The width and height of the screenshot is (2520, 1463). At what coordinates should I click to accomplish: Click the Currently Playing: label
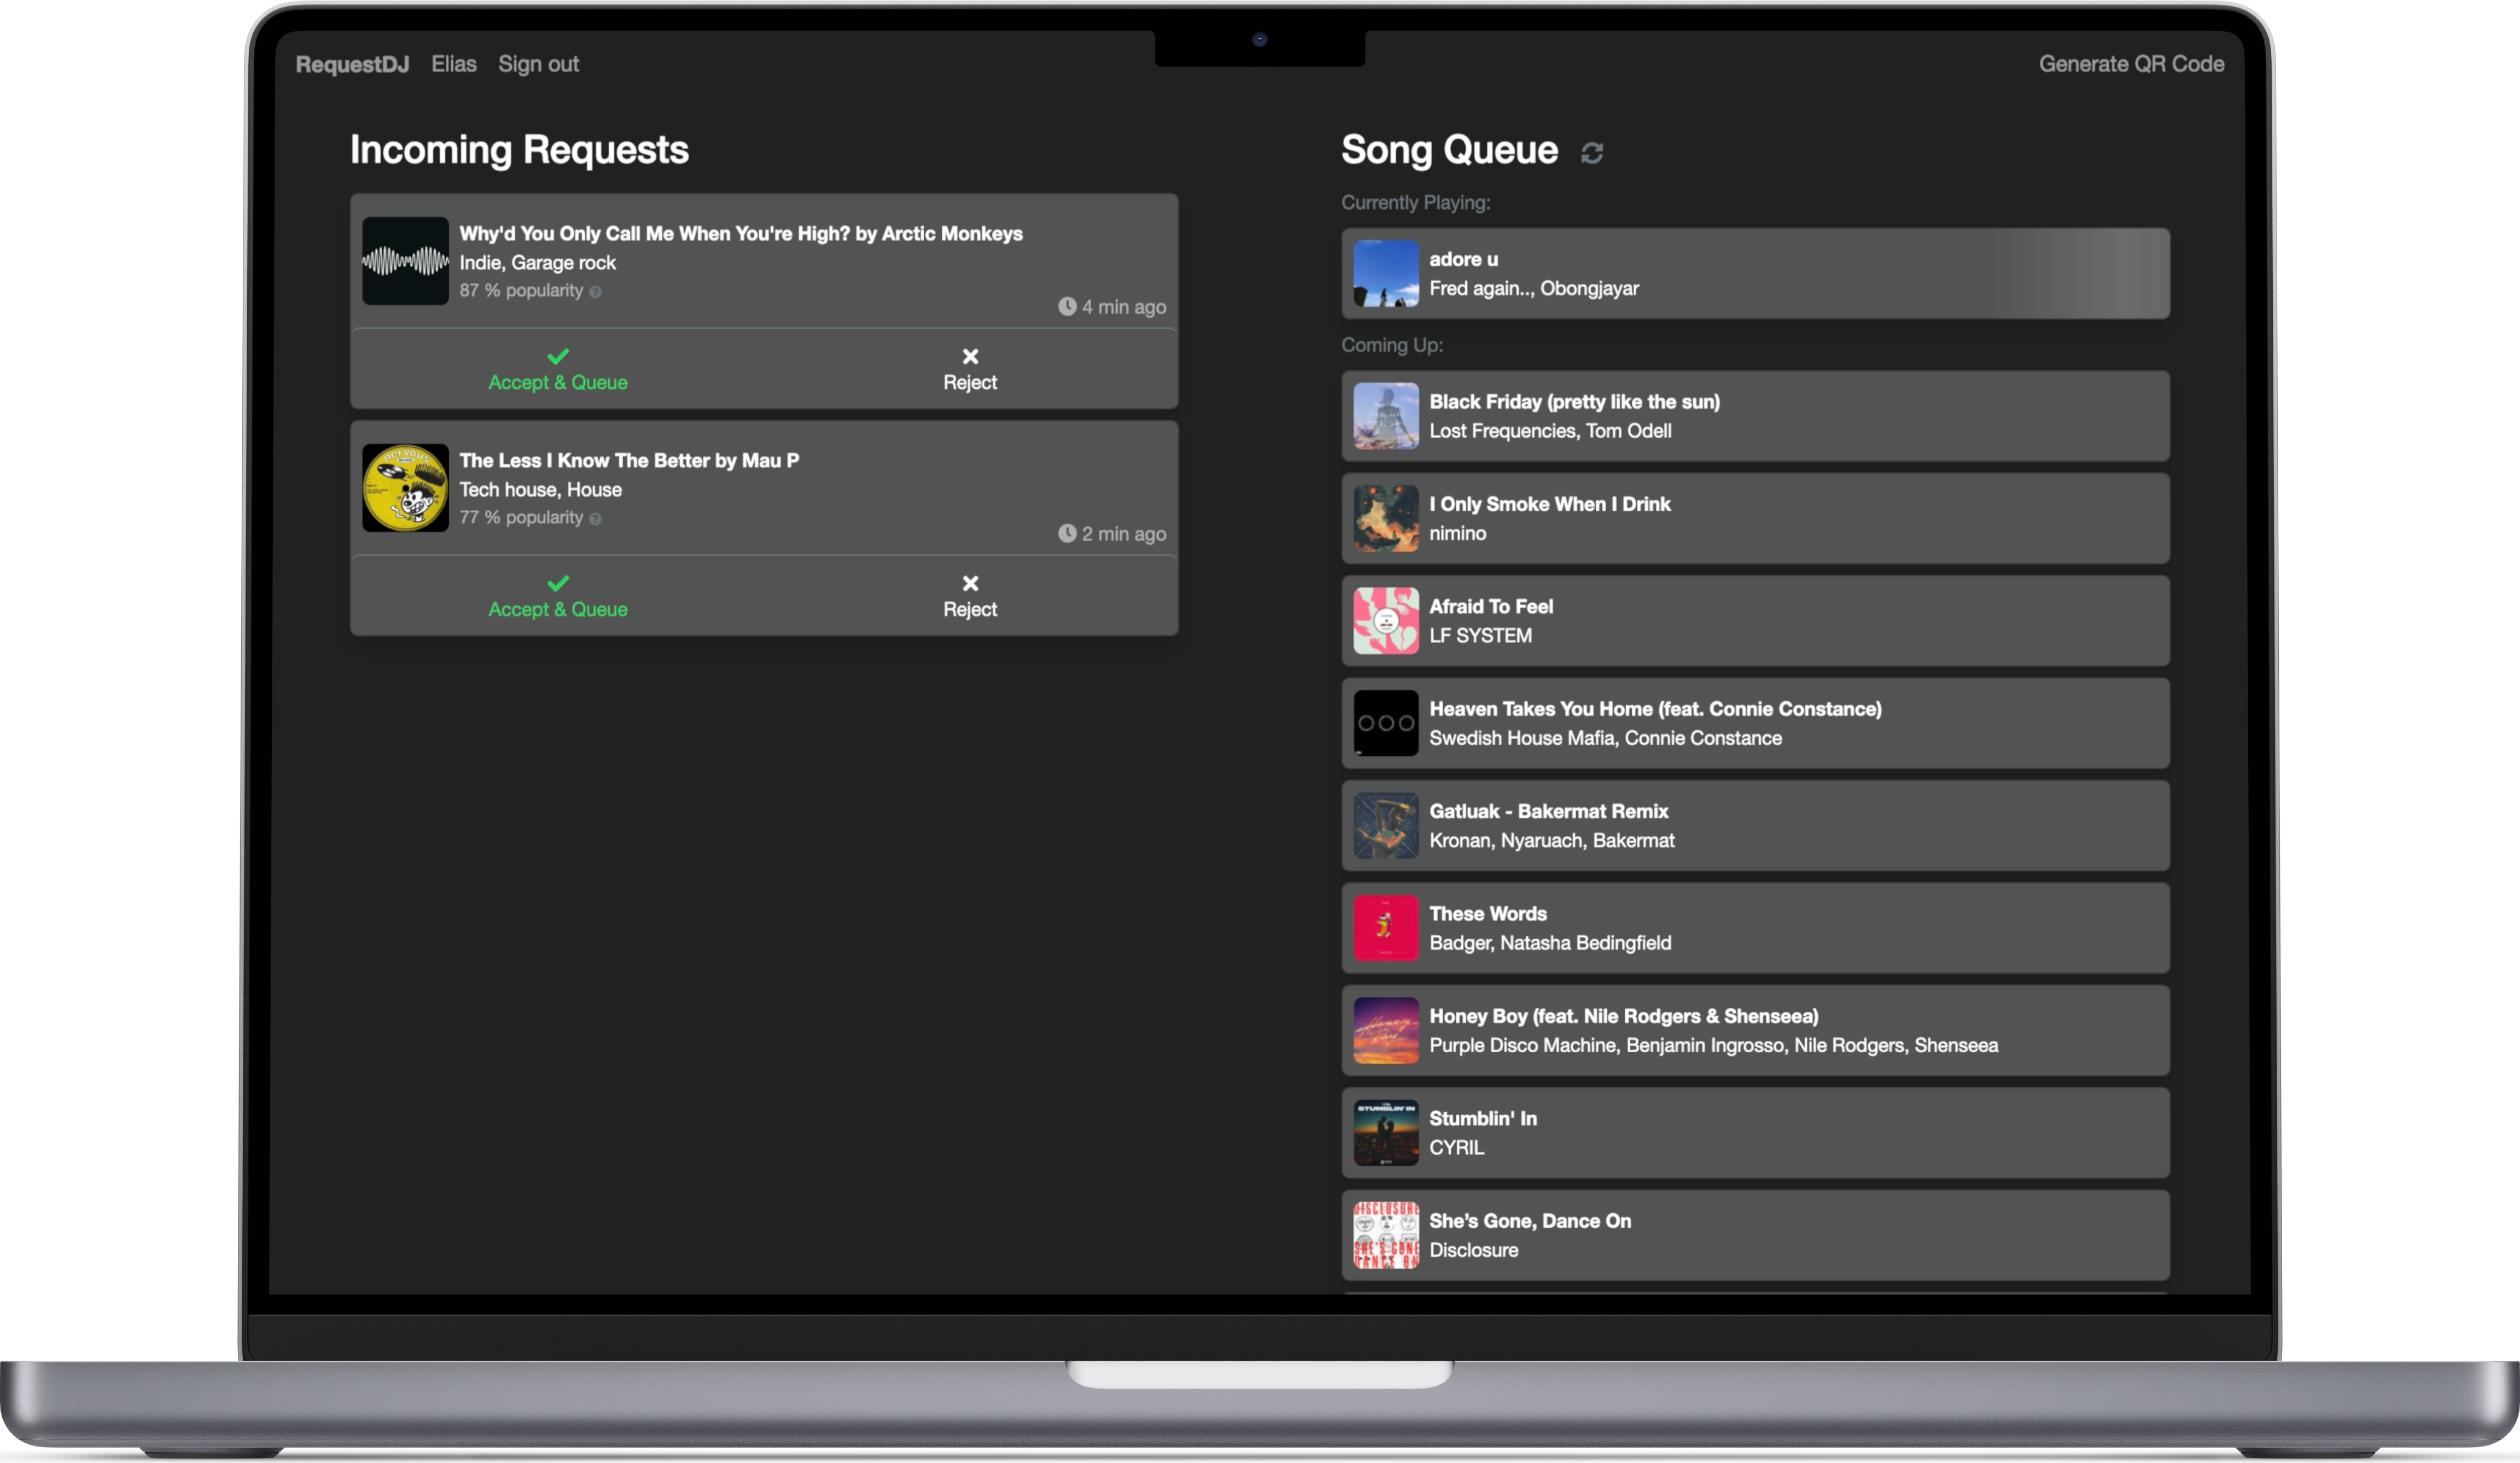(1415, 203)
